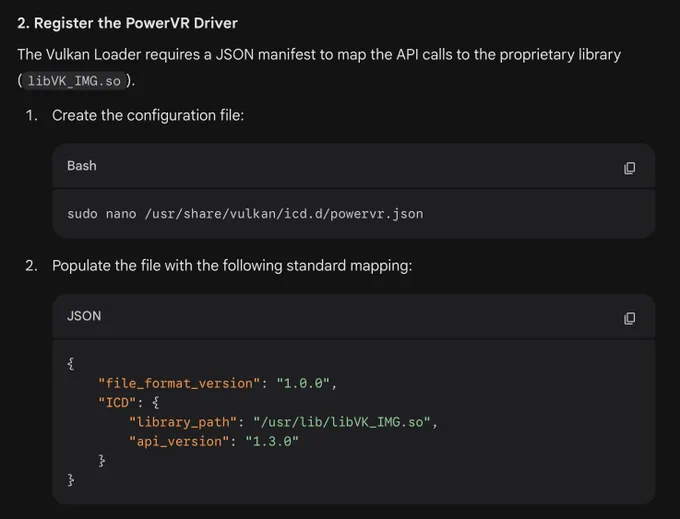Click the "file_format_version" key in JSON

(x=179, y=383)
